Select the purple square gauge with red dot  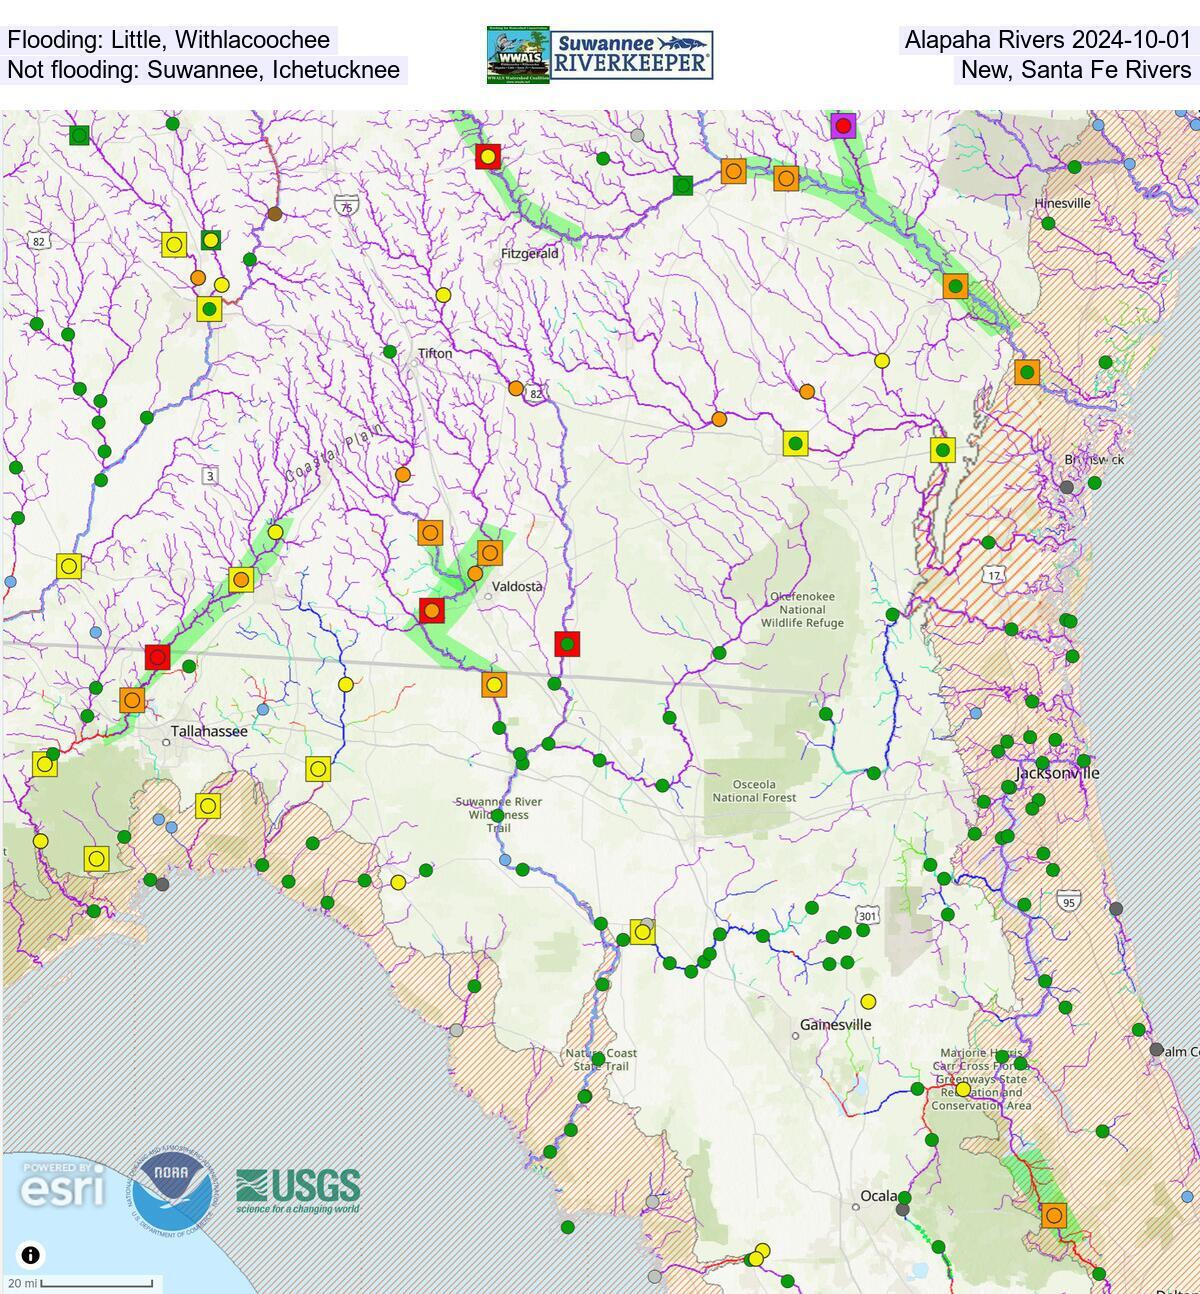pos(843,126)
